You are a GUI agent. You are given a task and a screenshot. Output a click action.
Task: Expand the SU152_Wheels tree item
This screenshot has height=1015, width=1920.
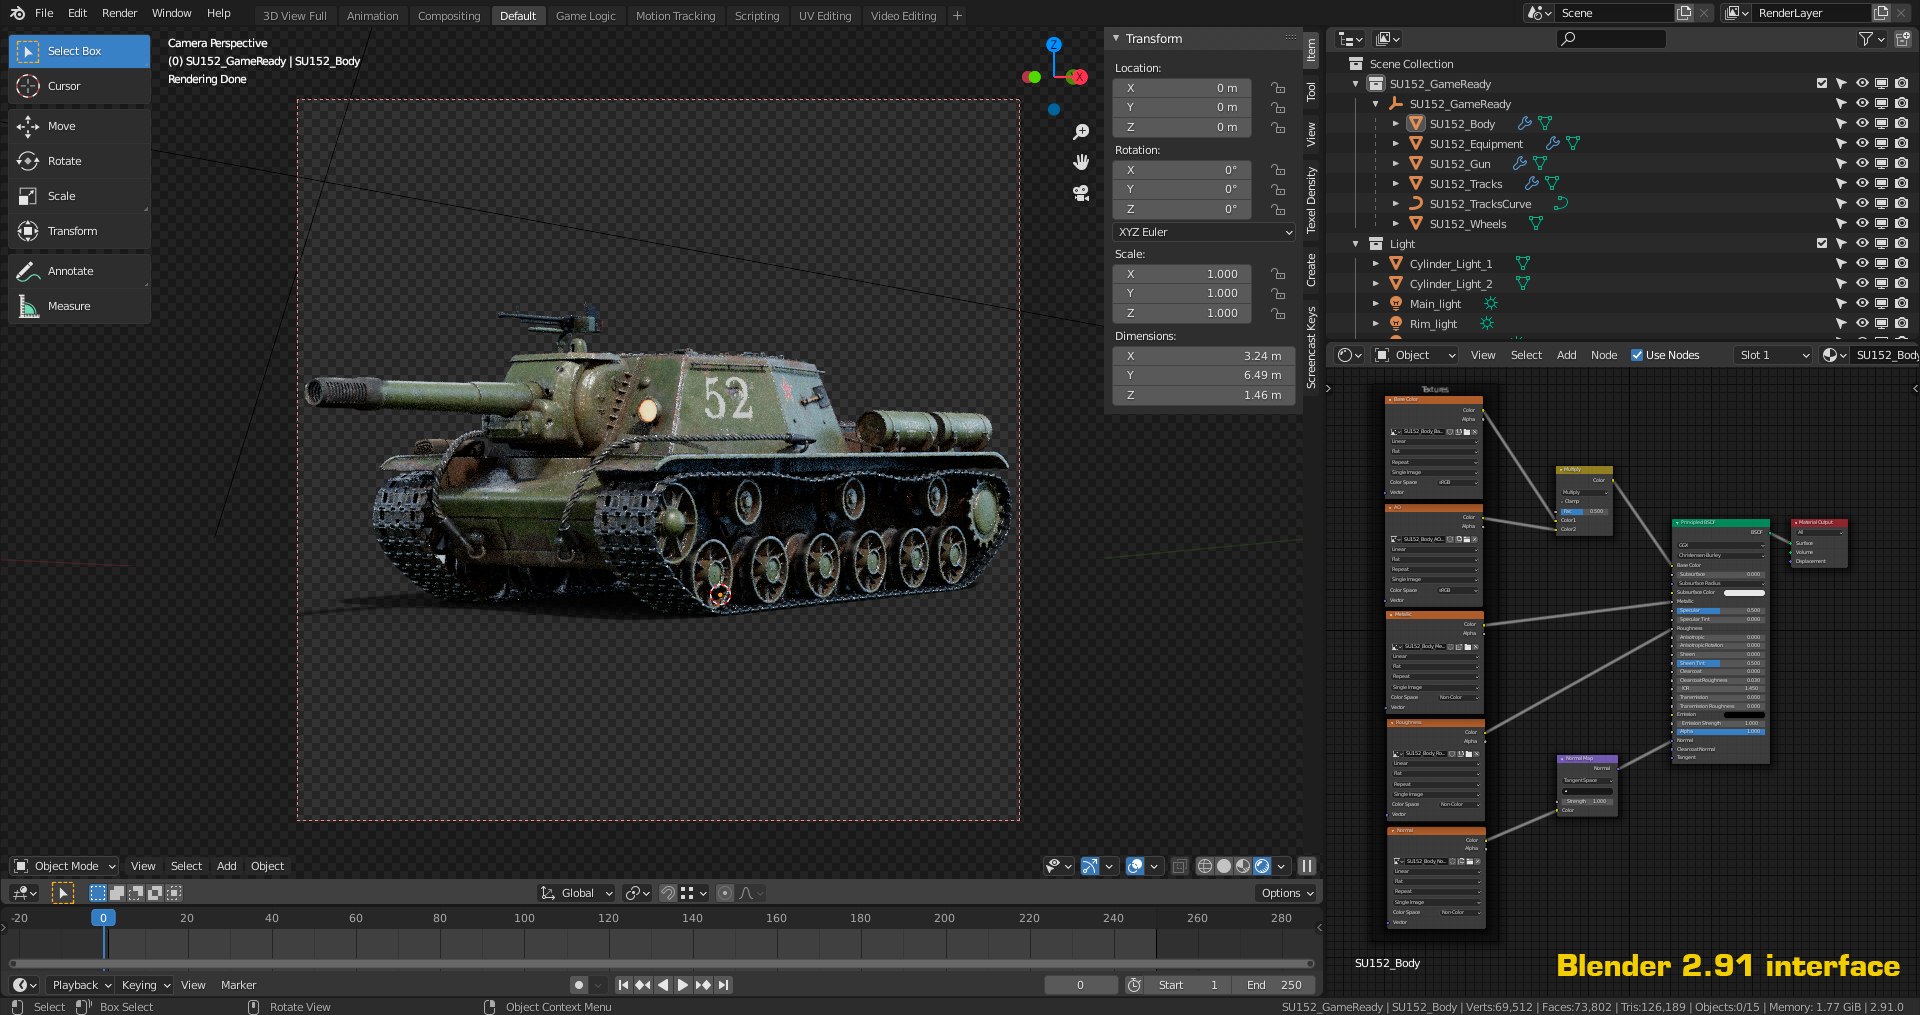tap(1396, 224)
